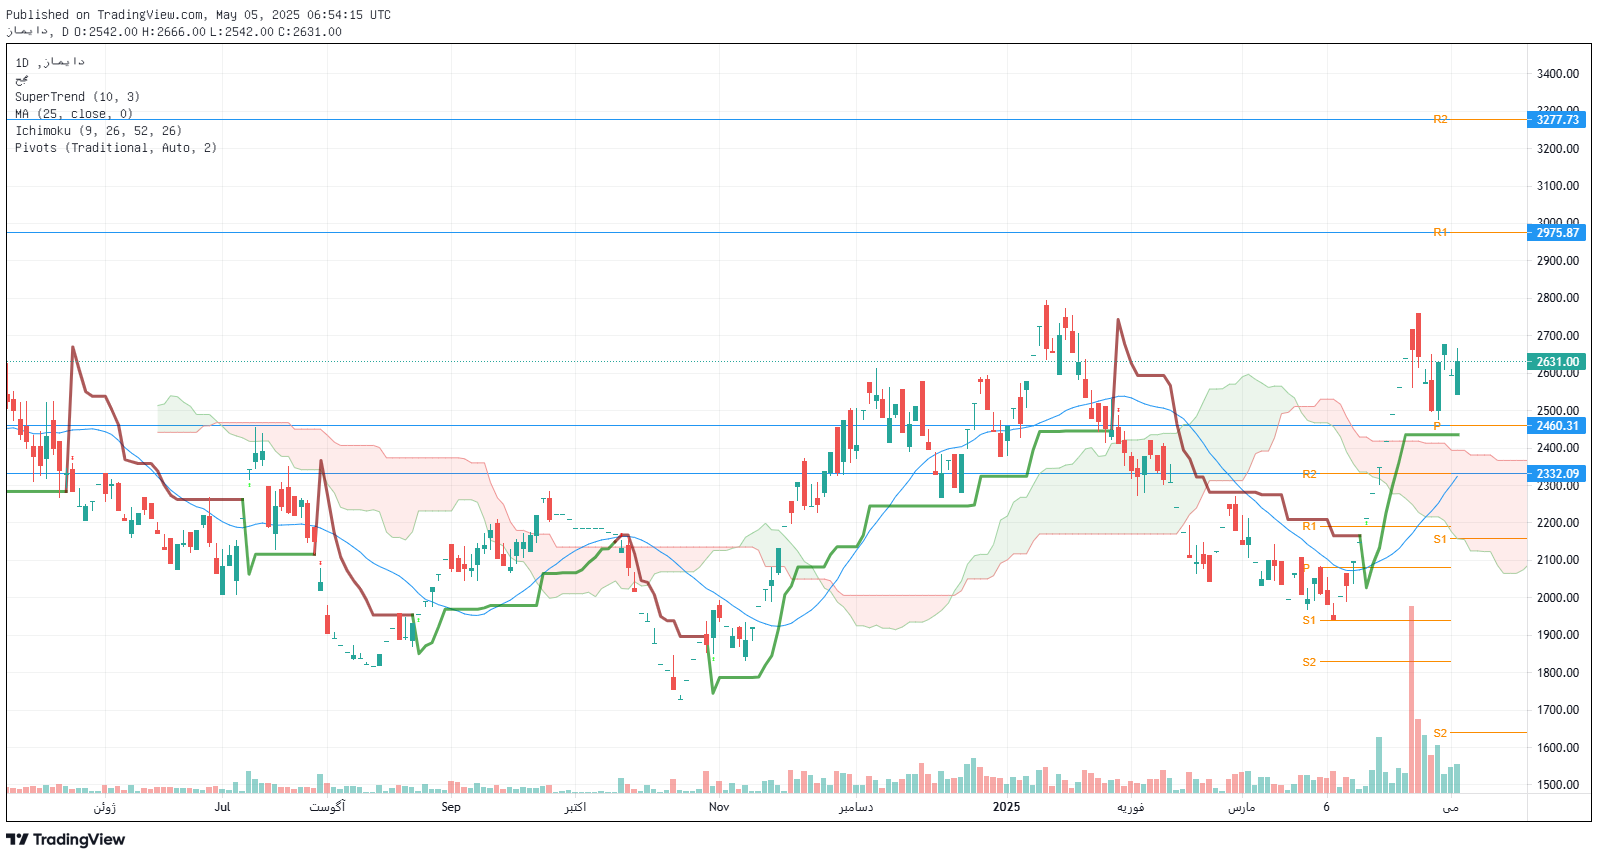Image resolution: width=1598 pixels, height=858 pixels.
Task: Select the Ichimoku (9, 26, 52, 26) legend
Action: [x=98, y=131]
